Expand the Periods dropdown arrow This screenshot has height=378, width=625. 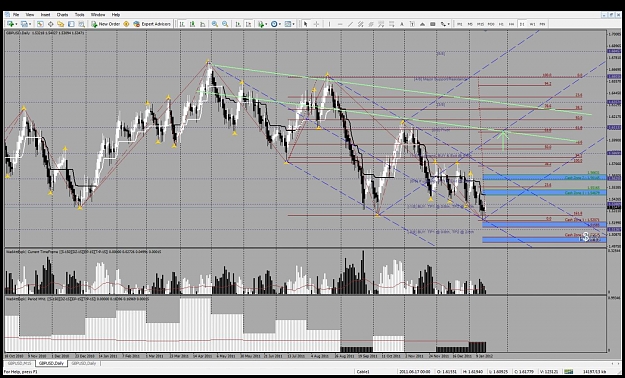(x=280, y=24)
